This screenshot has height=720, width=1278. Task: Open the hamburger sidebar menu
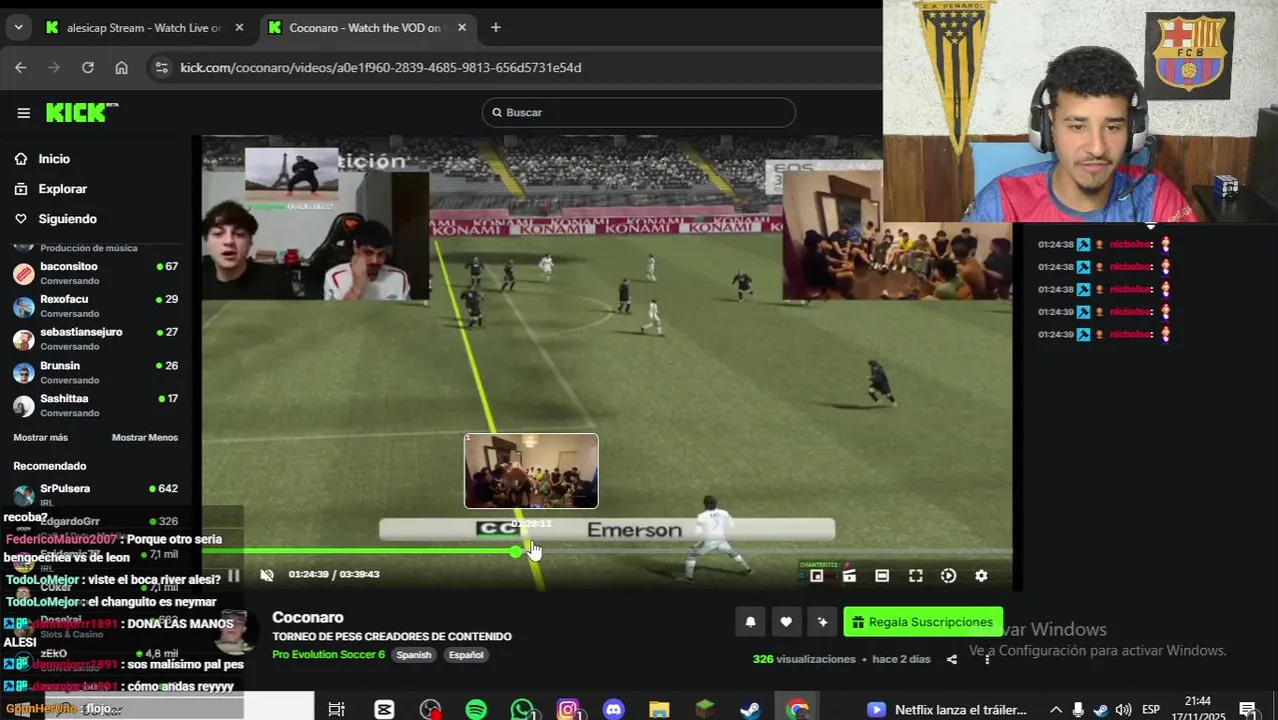23,113
